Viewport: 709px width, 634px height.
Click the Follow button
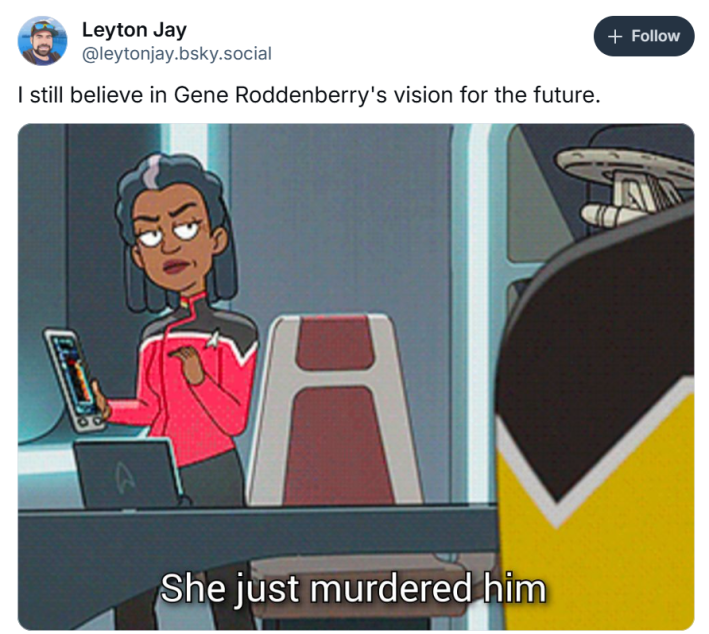[x=643, y=36]
